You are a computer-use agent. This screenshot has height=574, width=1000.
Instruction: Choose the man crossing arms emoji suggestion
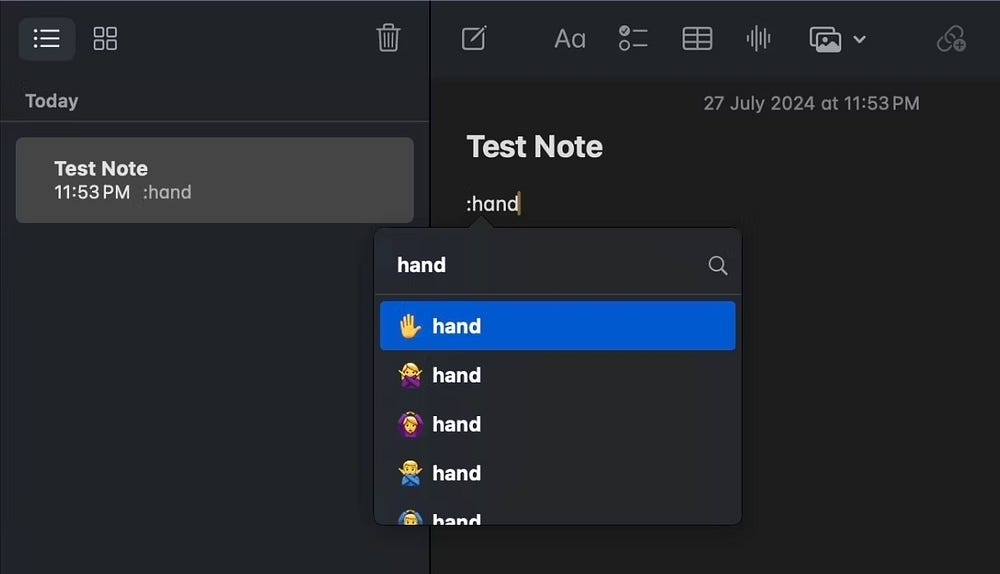click(x=557, y=473)
